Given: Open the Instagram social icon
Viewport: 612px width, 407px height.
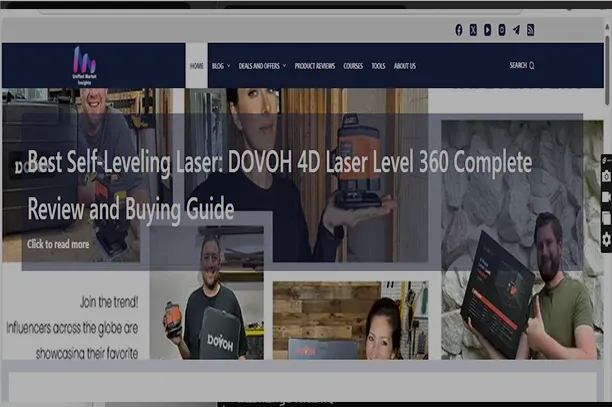Looking at the screenshot, I should point(502,30).
